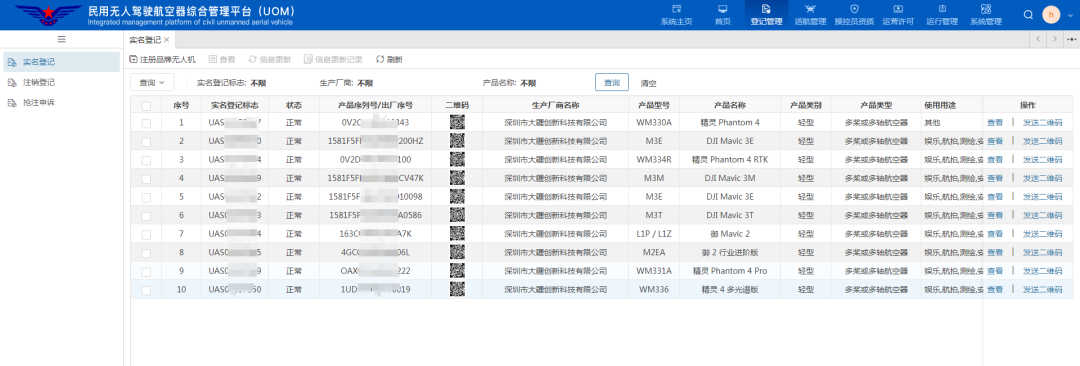The image size is (1080, 366).
Task: Open QR code of row 2 DJI Mavic 3E
Action: 457,141
